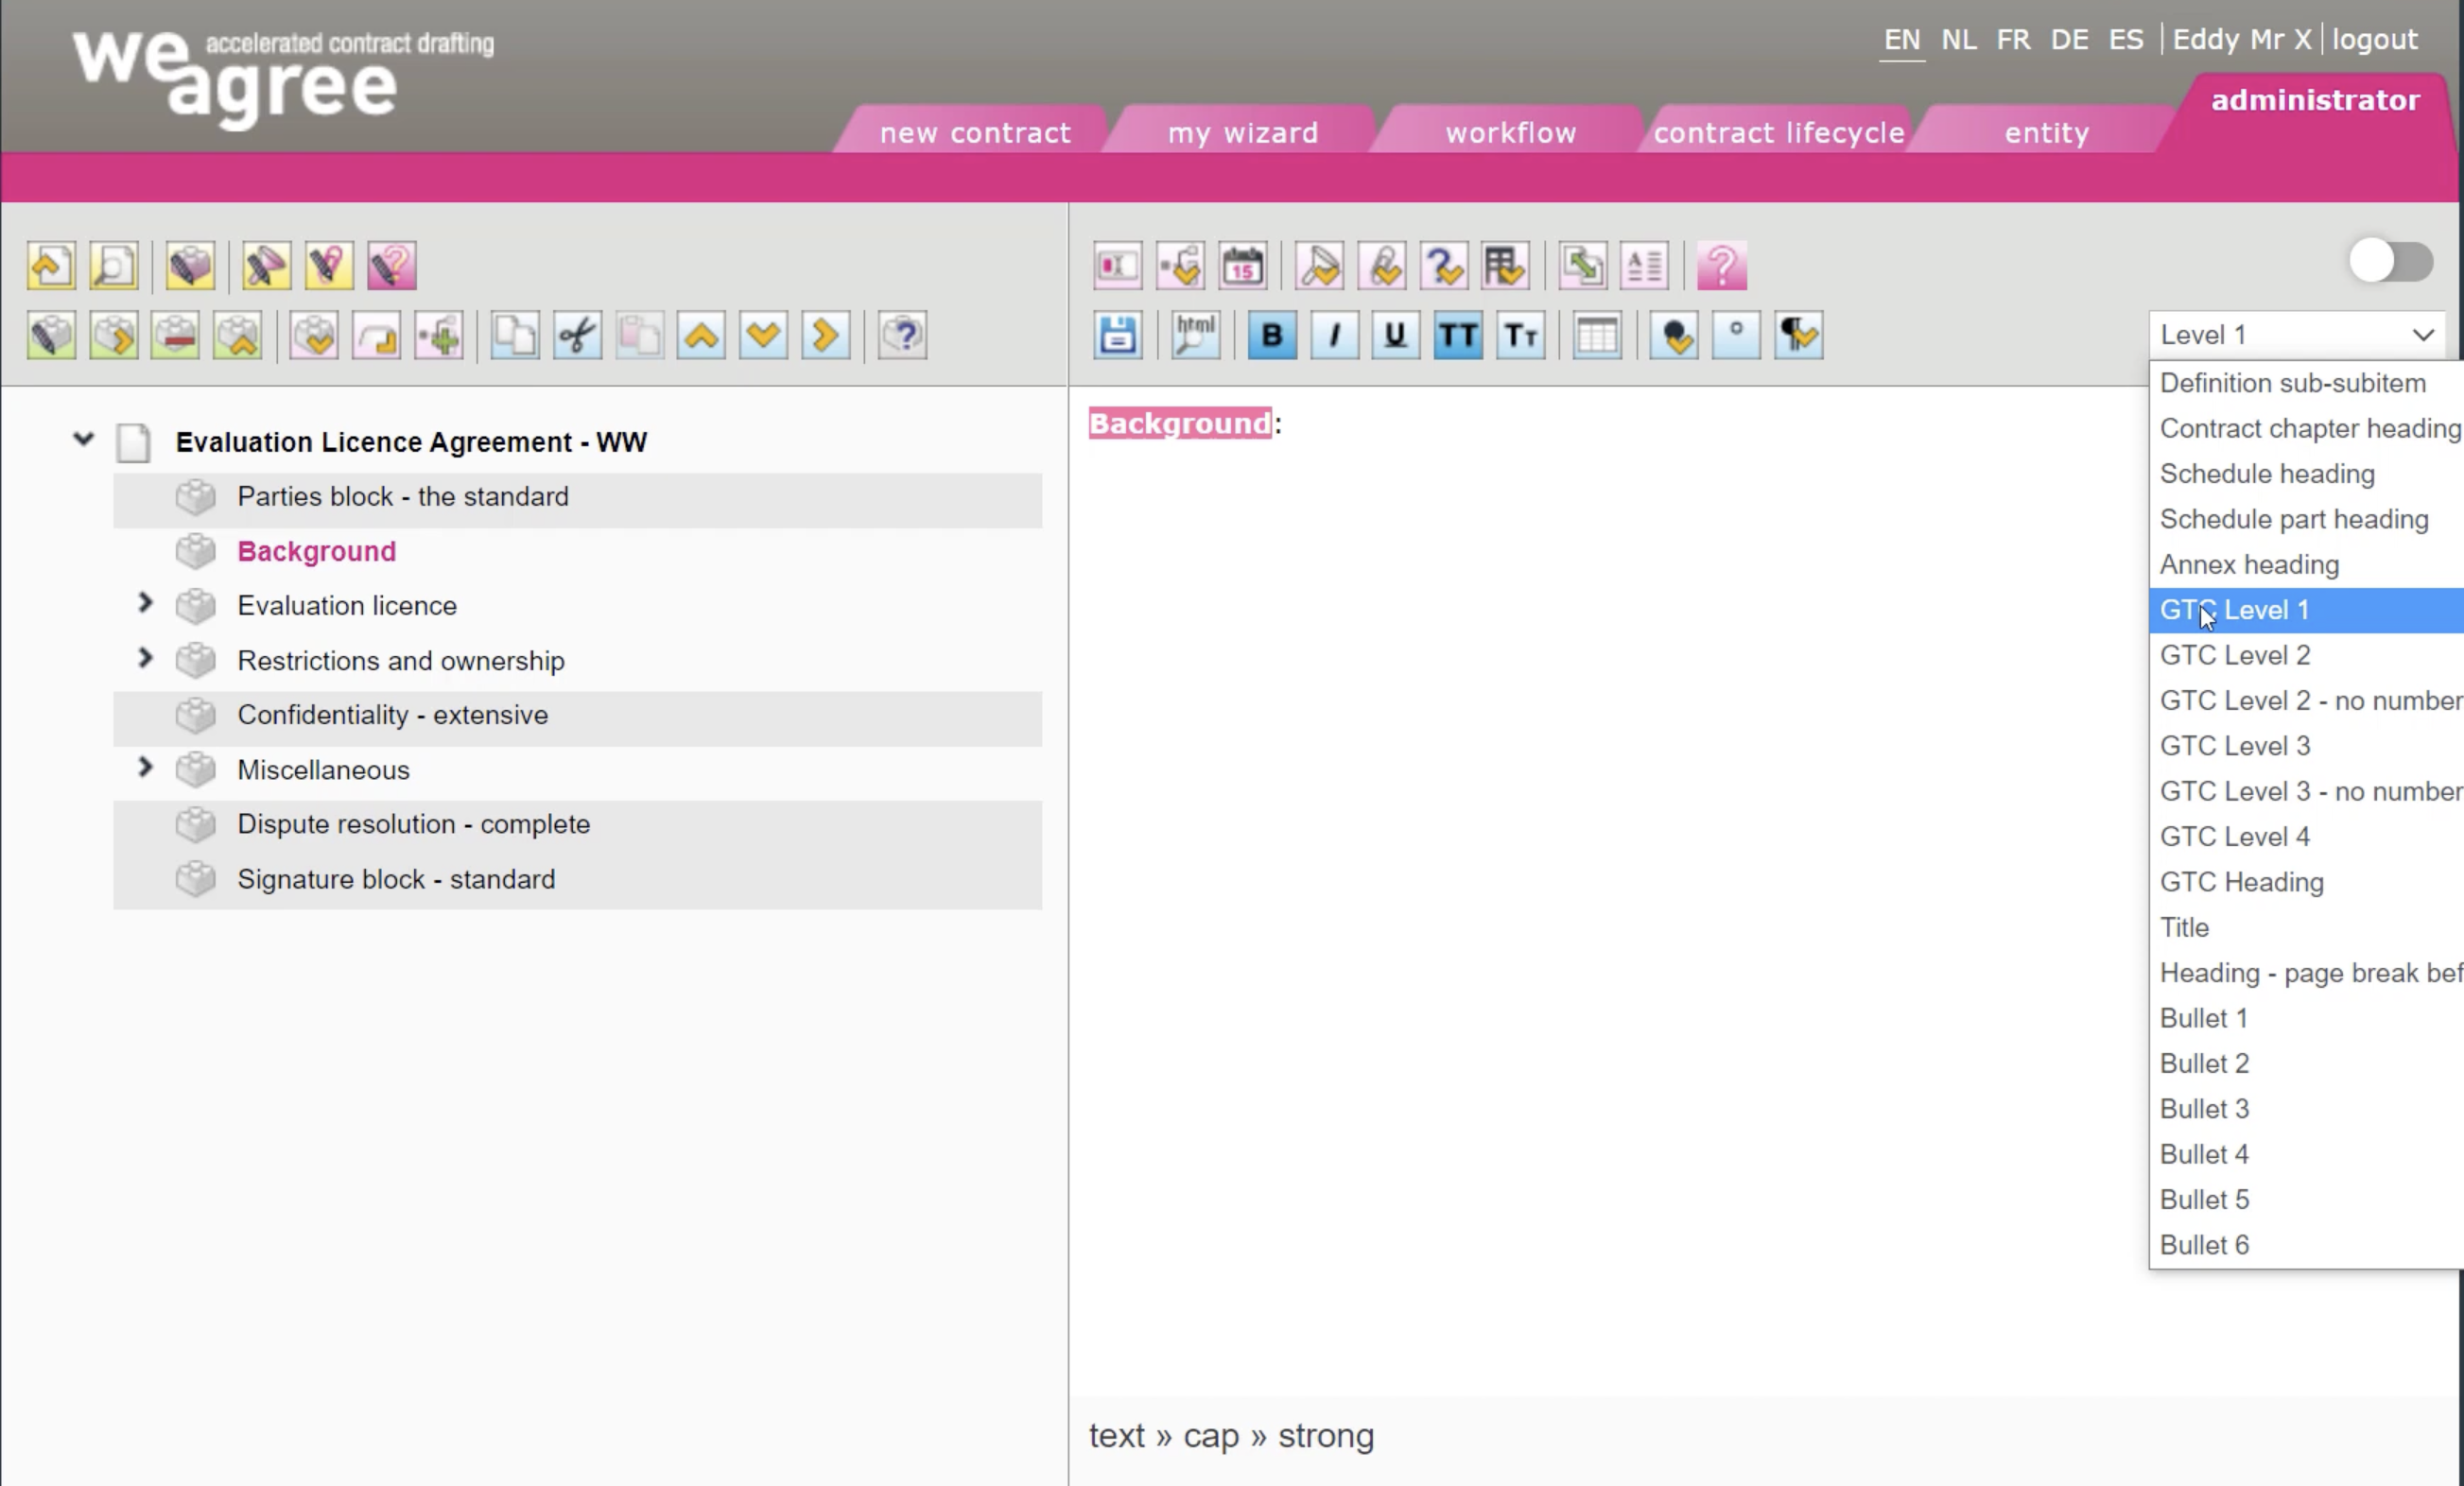Collapse the Evaluation Licence Agreement - WW root
This screenshot has height=1486, width=2464.
tap(84, 438)
